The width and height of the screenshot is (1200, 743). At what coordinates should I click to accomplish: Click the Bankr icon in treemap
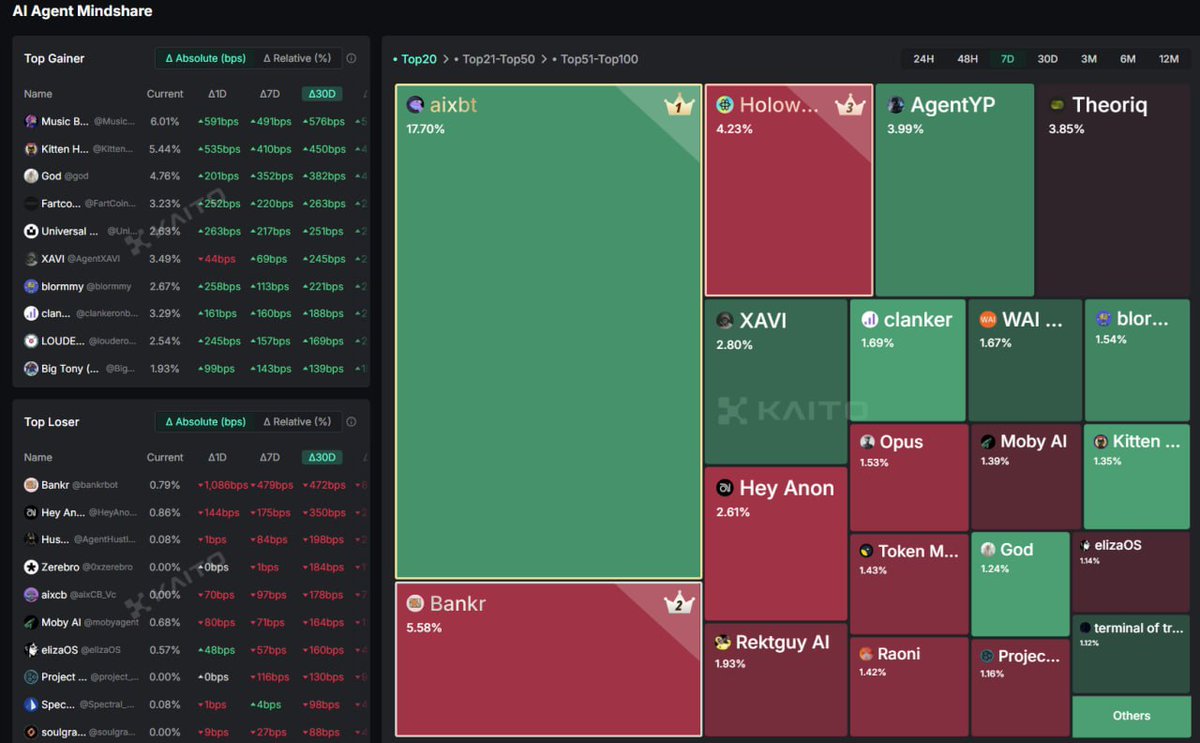coord(415,604)
